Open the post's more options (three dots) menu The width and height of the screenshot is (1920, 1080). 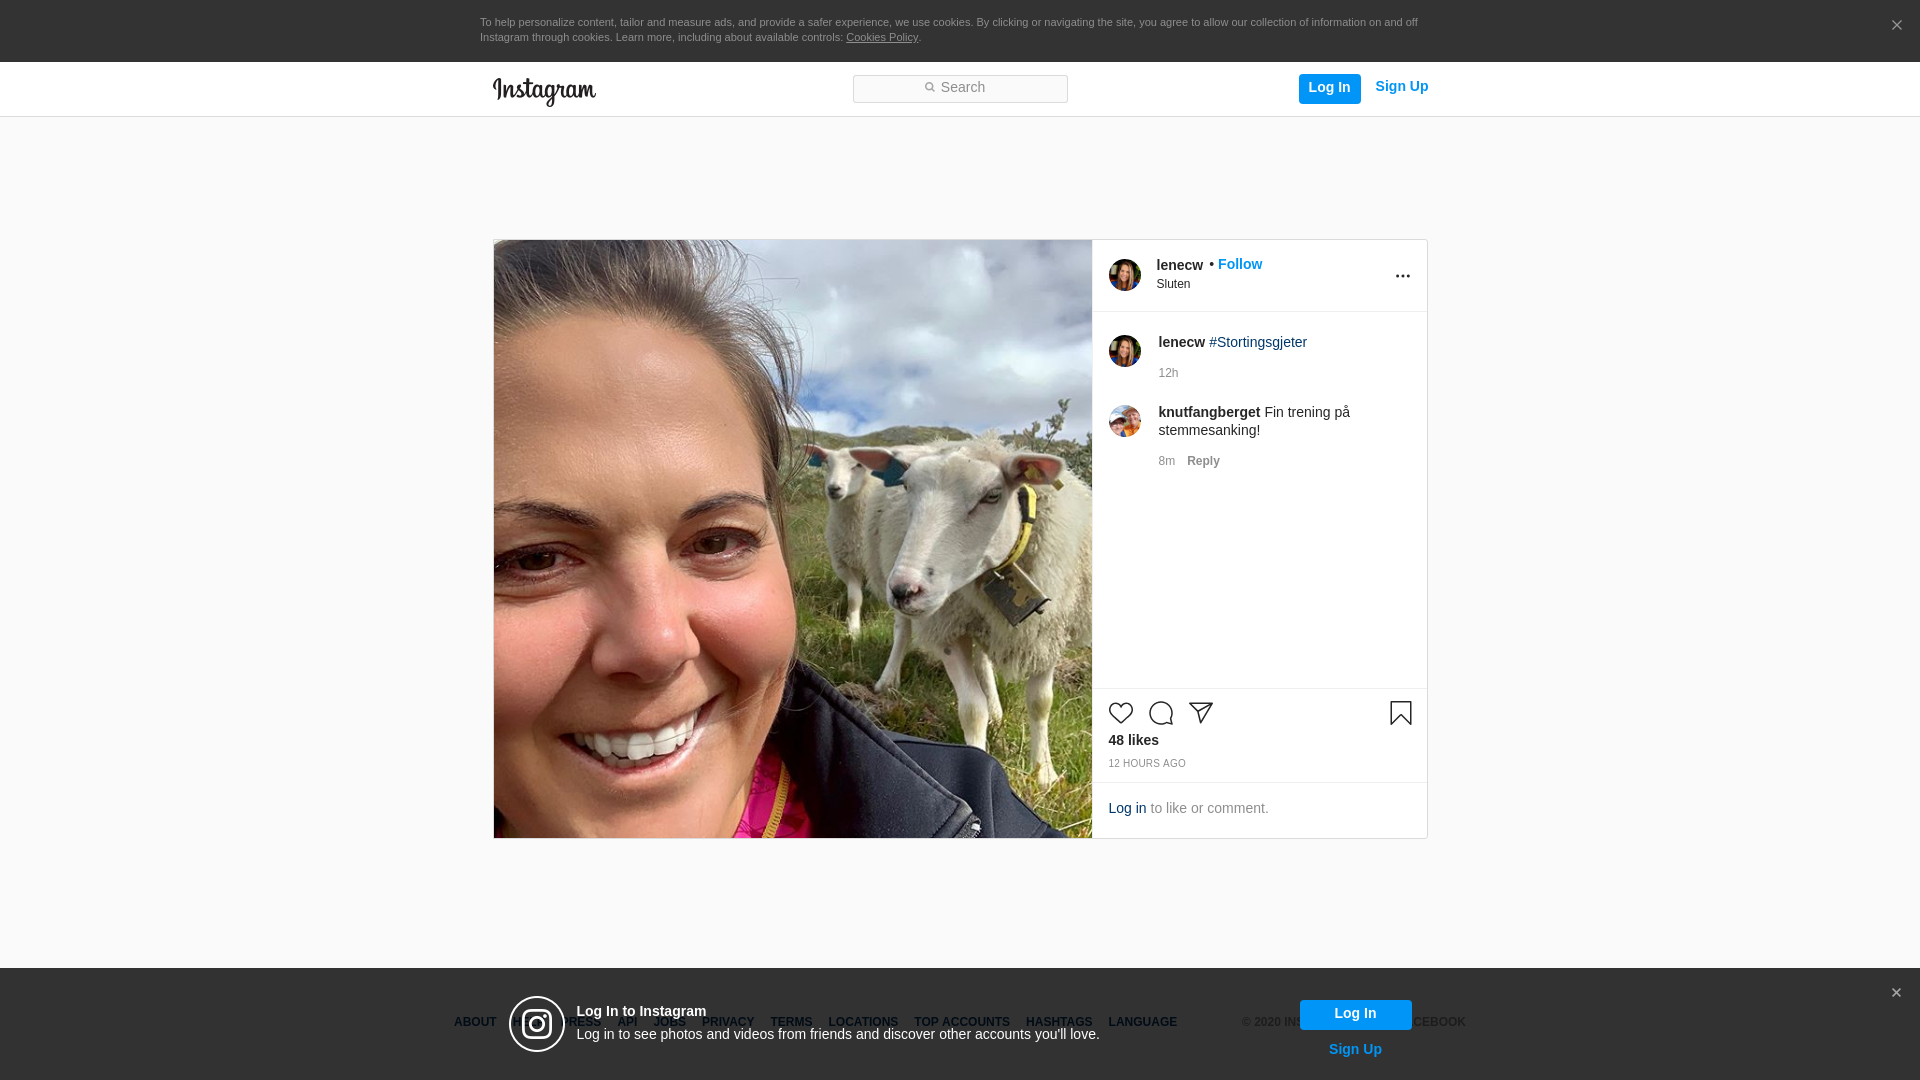click(x=1402, y=276)
